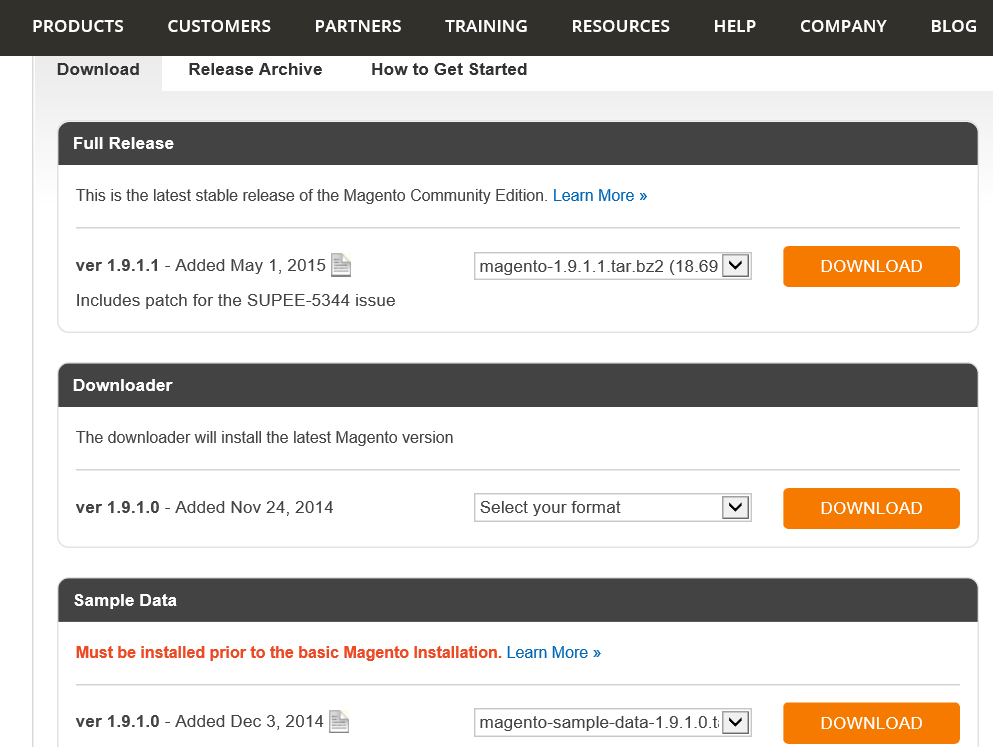This screenshot has width=993, height=747.
Task: Click 'This is the latest stable release' text
Action: (x=312, y=196)
